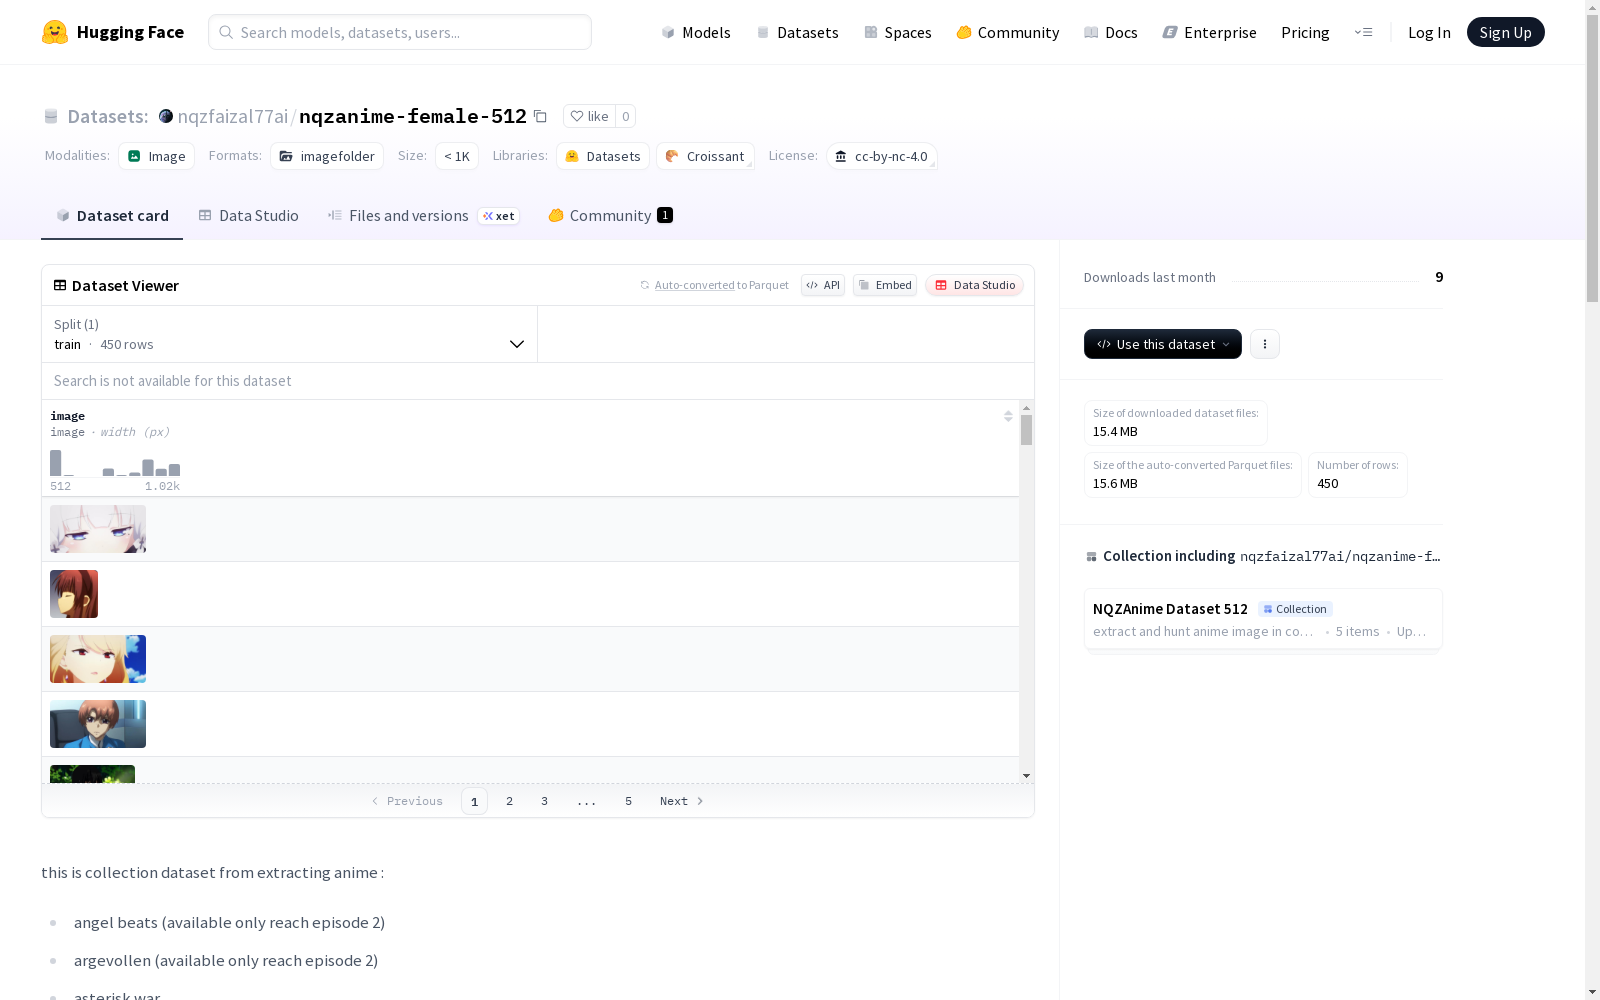Click the Collection badge
The height and width of the screenshot is (1000, 1600).
click(x=1295, y=609)
